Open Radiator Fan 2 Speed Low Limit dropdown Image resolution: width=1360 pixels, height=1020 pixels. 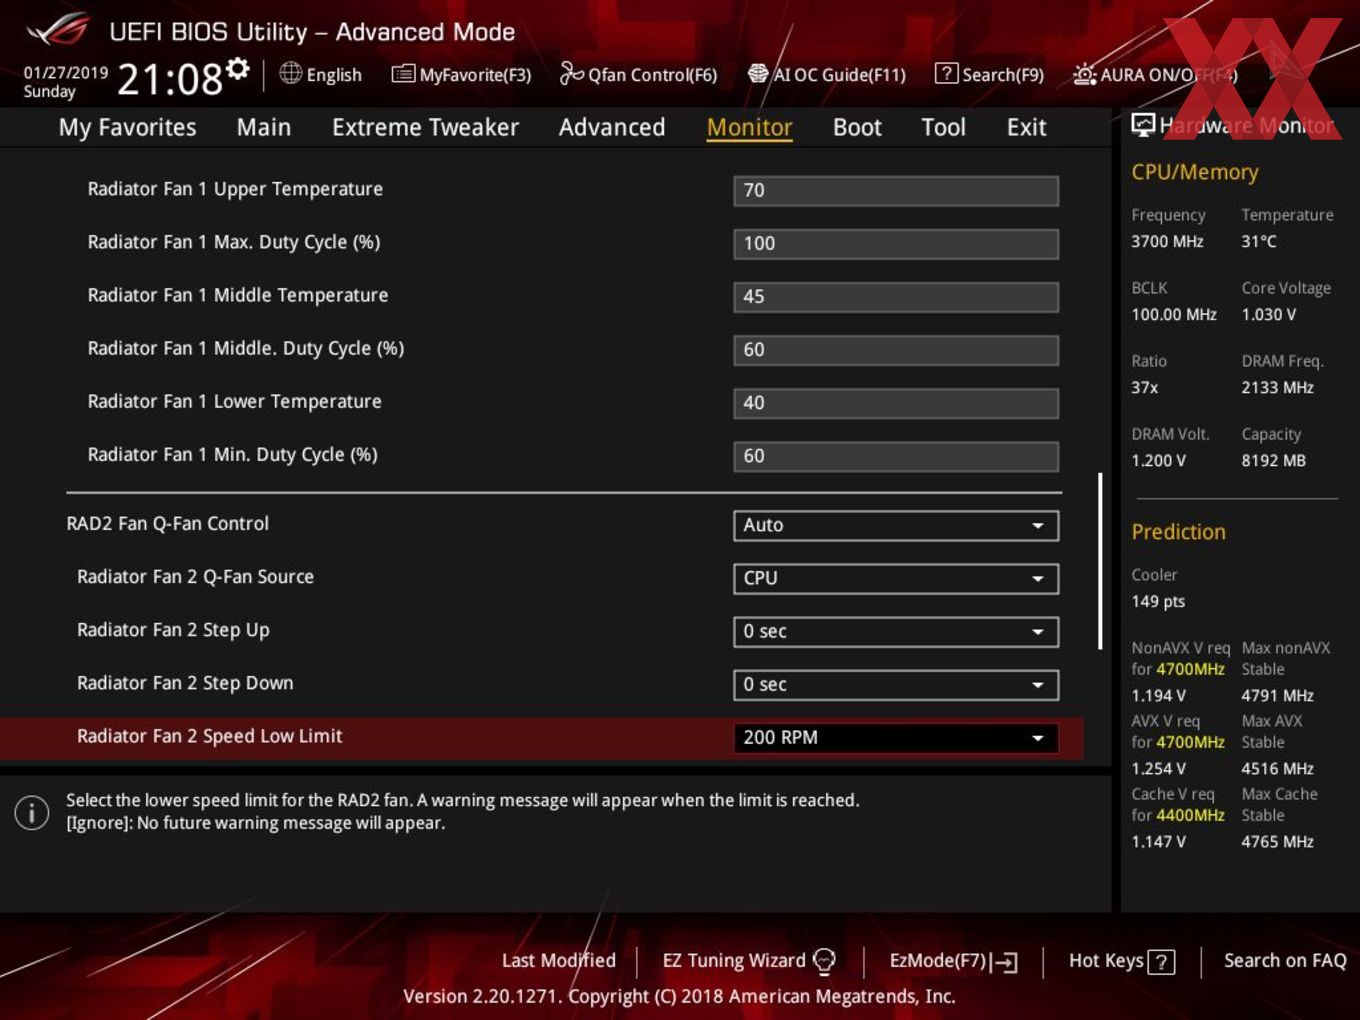point(896,737)
